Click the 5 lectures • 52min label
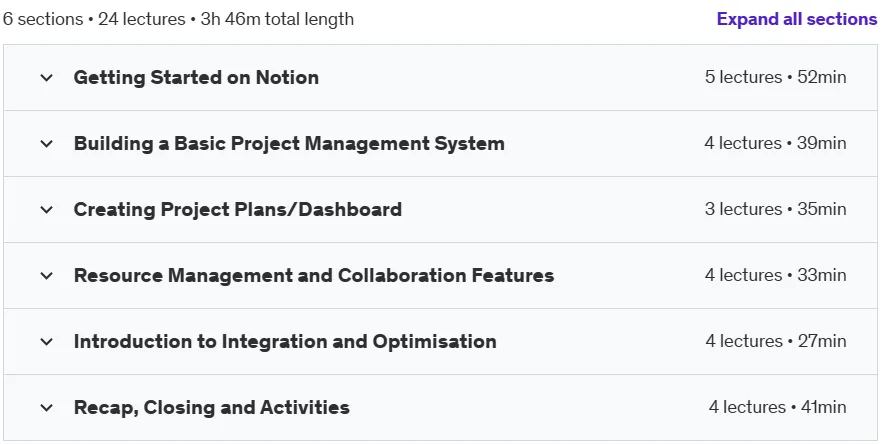Viewport: 882px width, 444px height. [x=775, y=77]
